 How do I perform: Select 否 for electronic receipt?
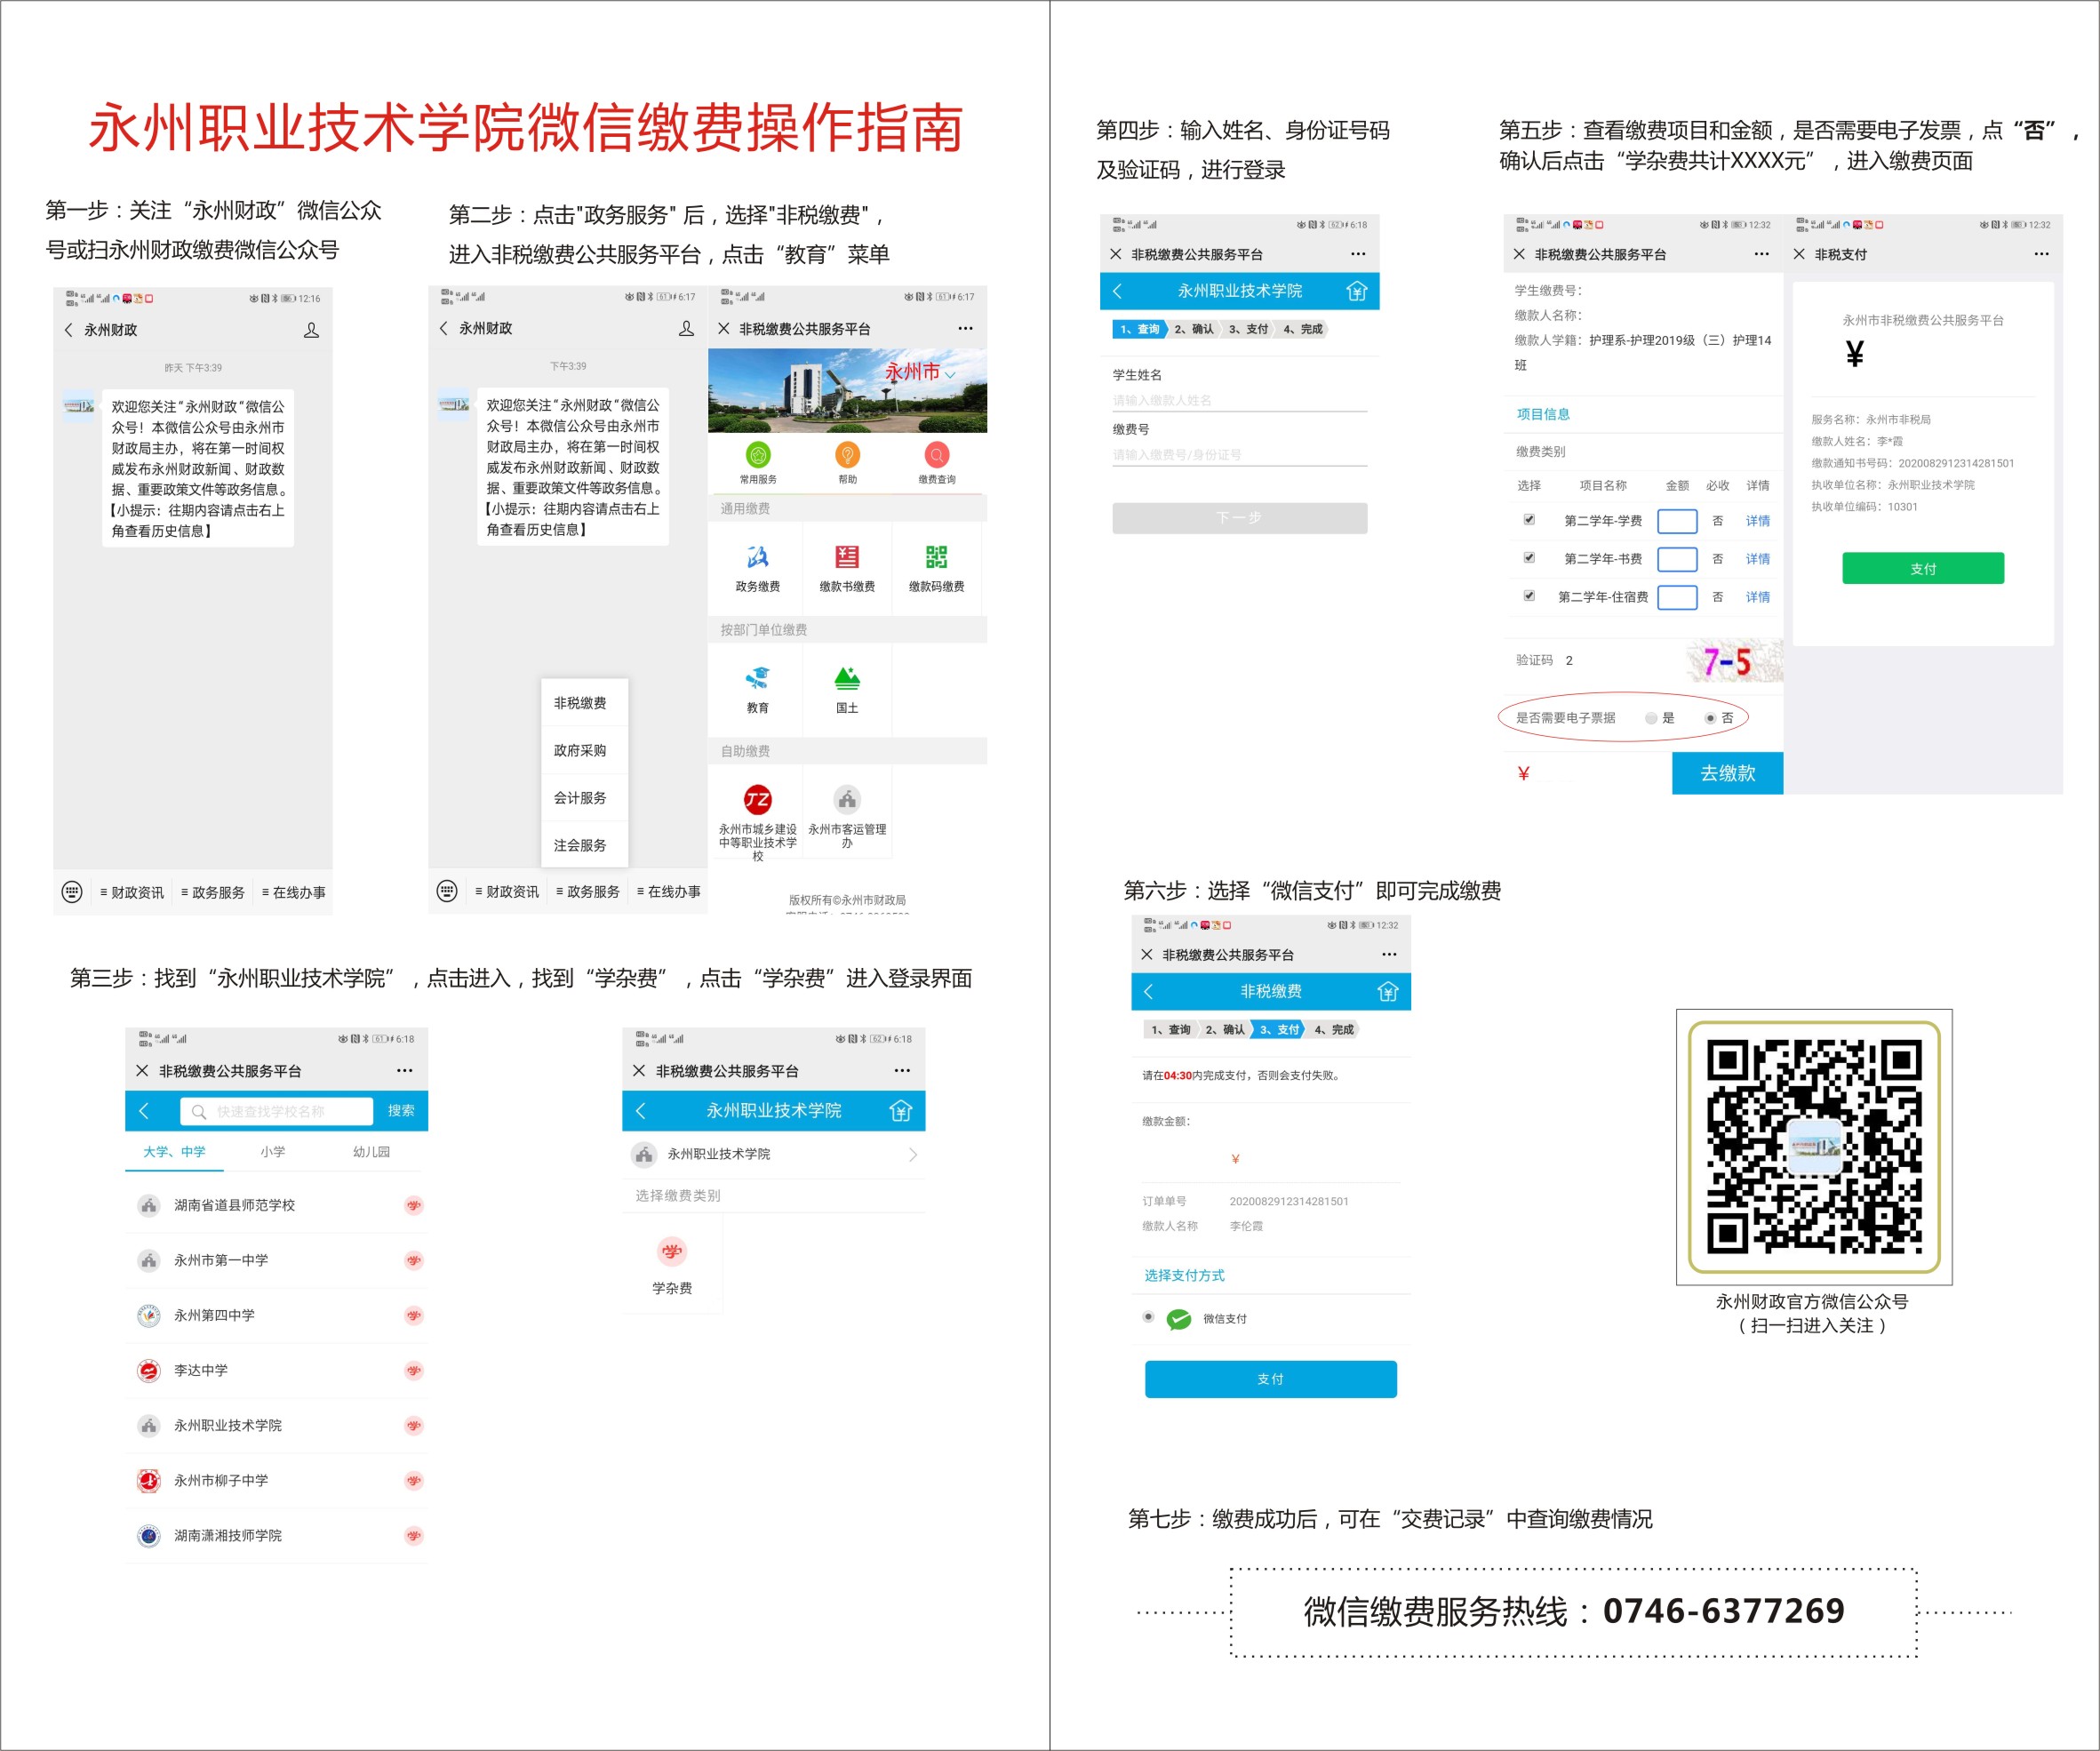point(1709,718)
